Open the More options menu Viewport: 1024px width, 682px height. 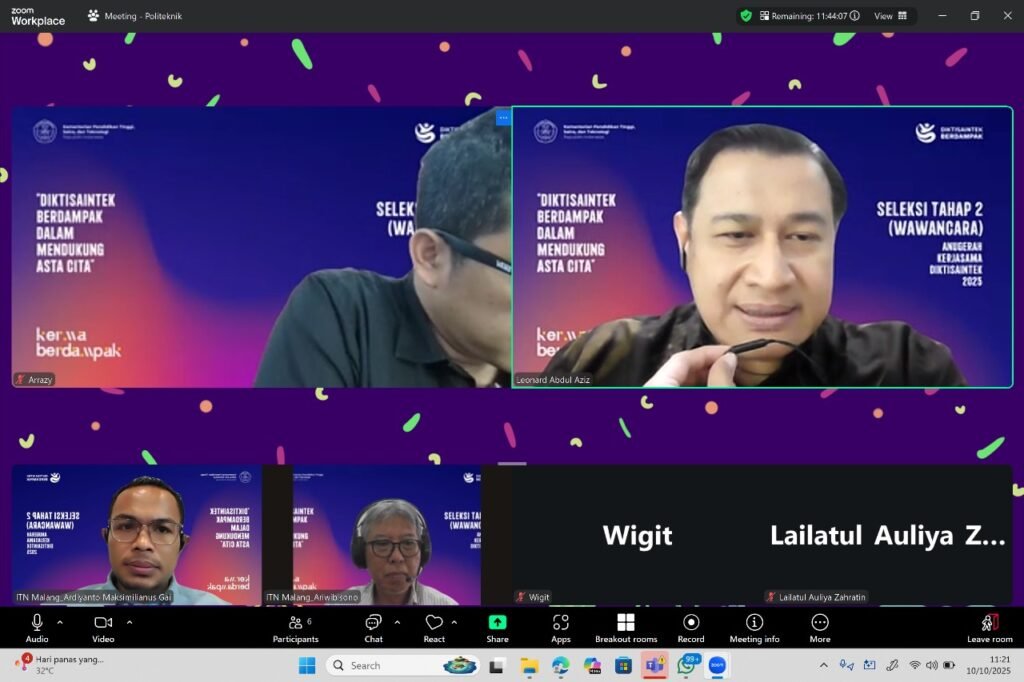pyautogui.click(x=820, y=628)
